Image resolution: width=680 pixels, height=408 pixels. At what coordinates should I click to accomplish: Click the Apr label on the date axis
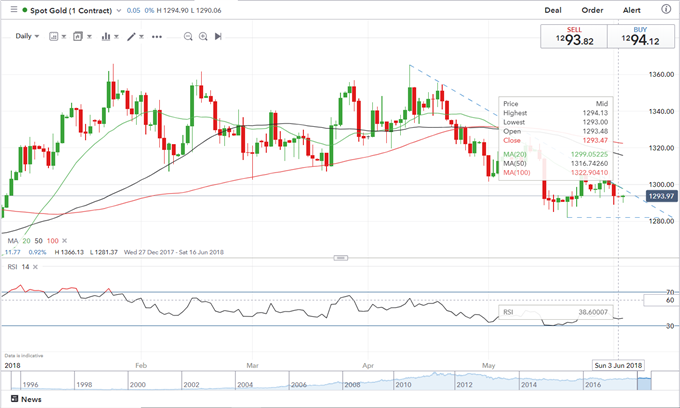click(368, 366)
